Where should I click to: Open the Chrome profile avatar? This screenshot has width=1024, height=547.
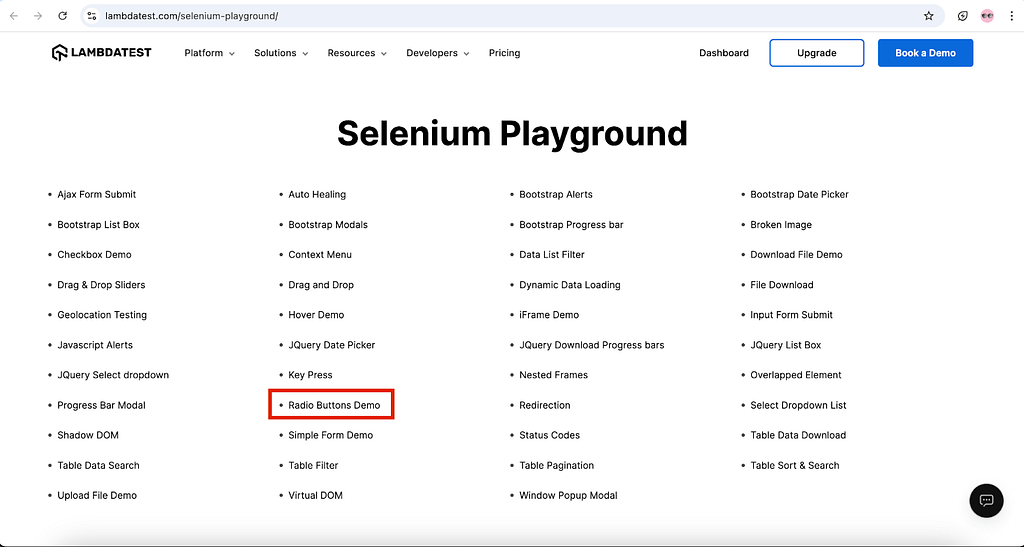click(987, 16)
